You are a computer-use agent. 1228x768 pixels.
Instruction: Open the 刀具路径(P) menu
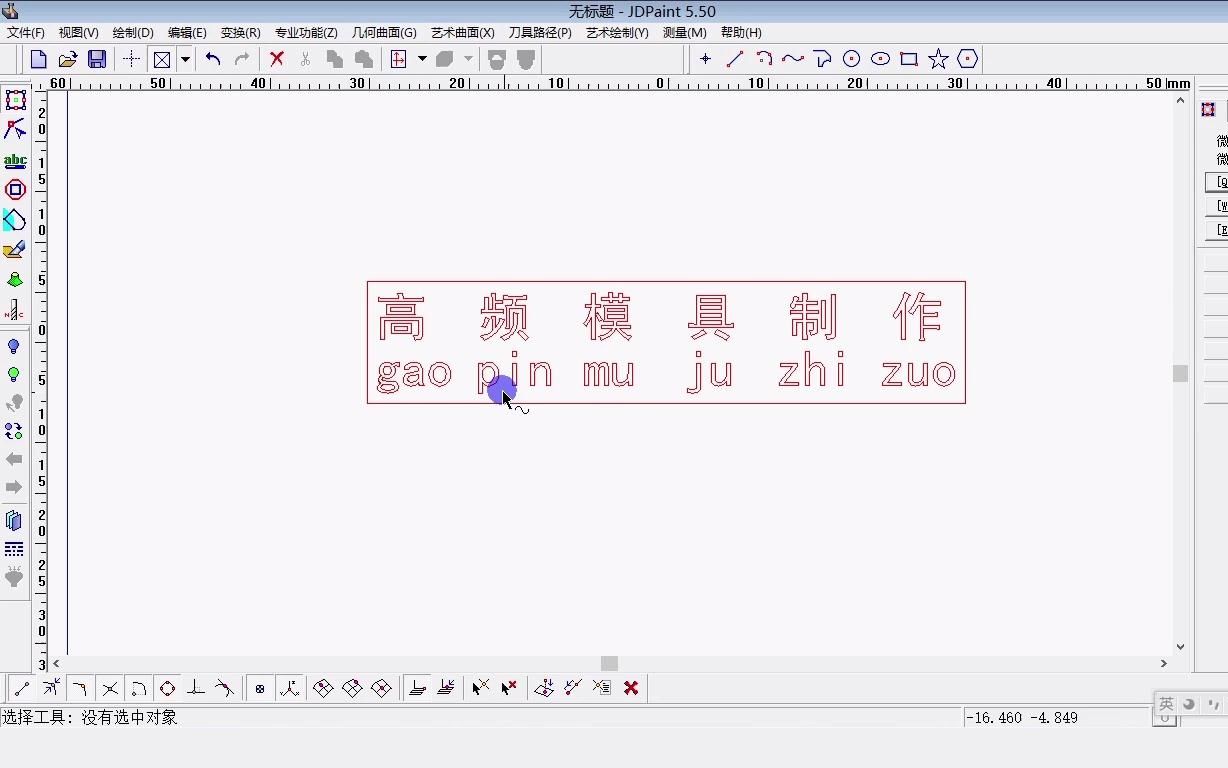pos(540,32)
